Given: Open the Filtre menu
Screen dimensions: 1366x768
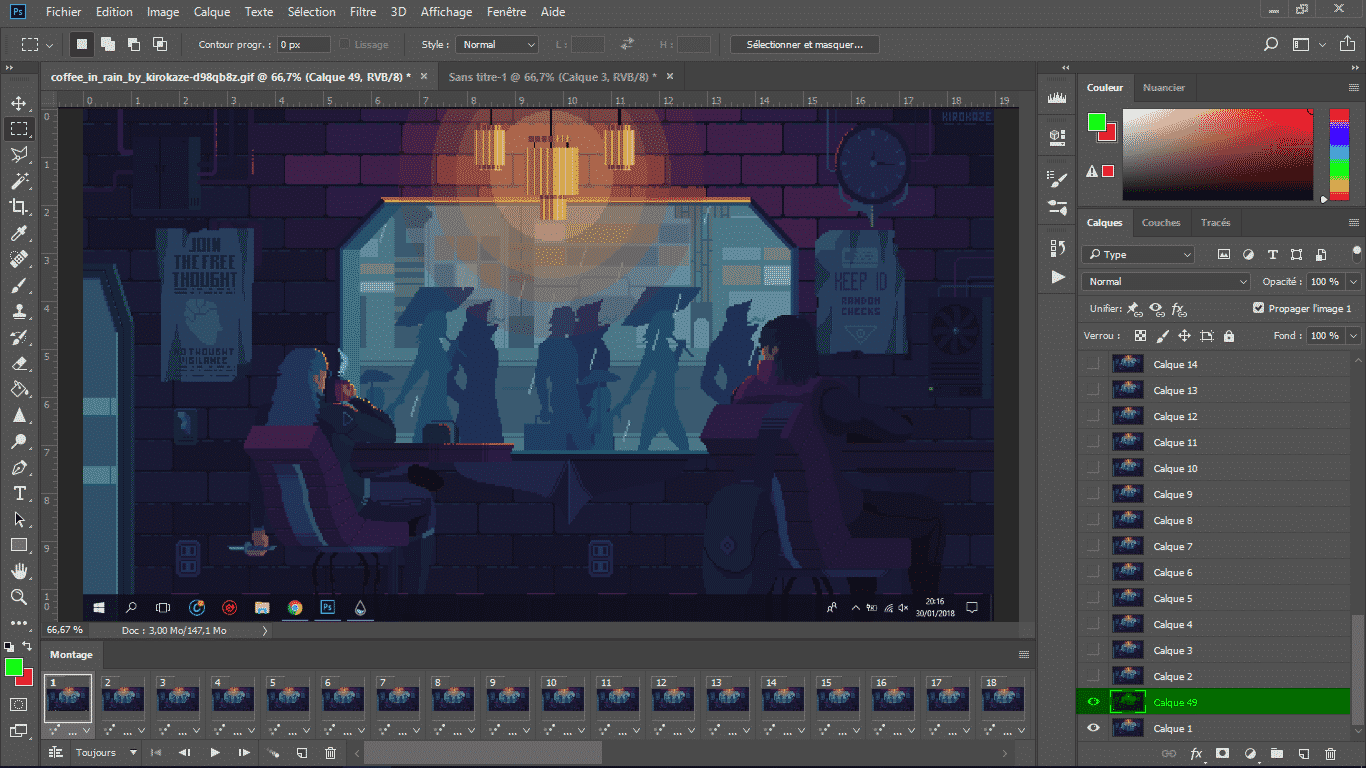Looking at the screenshot, I should (363, 12).
